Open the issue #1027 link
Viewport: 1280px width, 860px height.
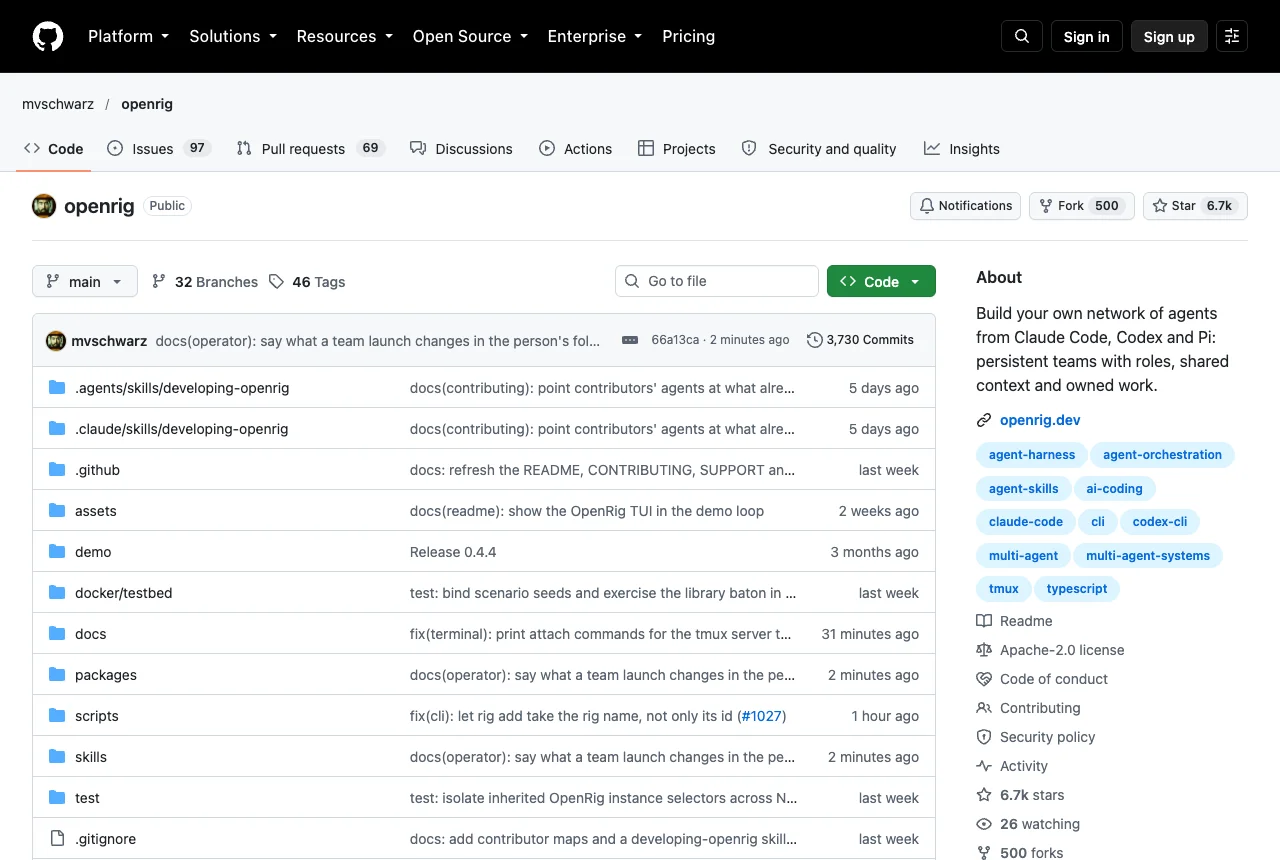click(761, 716)
